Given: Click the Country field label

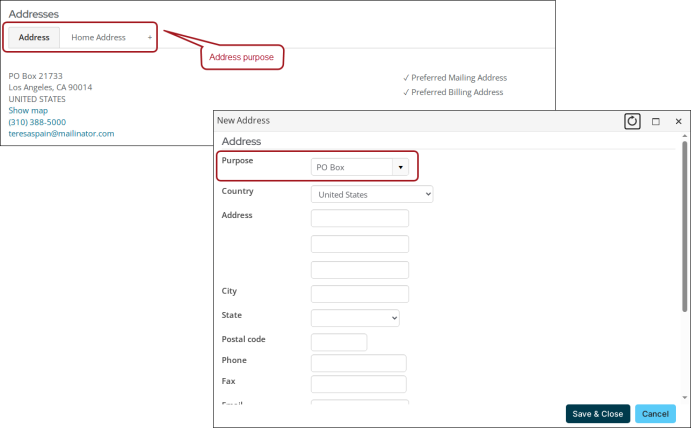Looking at the screenshot, I should [x=238, y=191].
